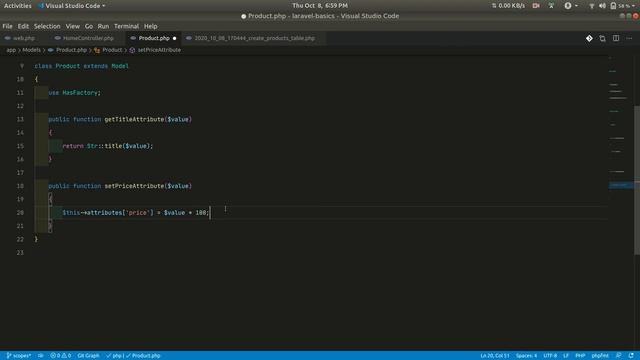
Task: Open Git Graph from status bar
Action: [88, 356]
